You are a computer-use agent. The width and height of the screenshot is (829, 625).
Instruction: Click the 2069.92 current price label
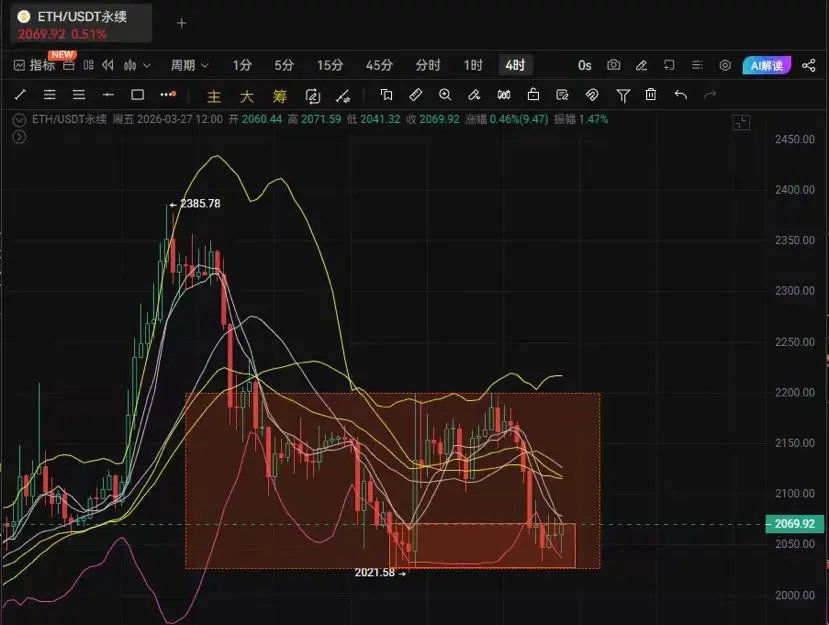click(795, 523)
